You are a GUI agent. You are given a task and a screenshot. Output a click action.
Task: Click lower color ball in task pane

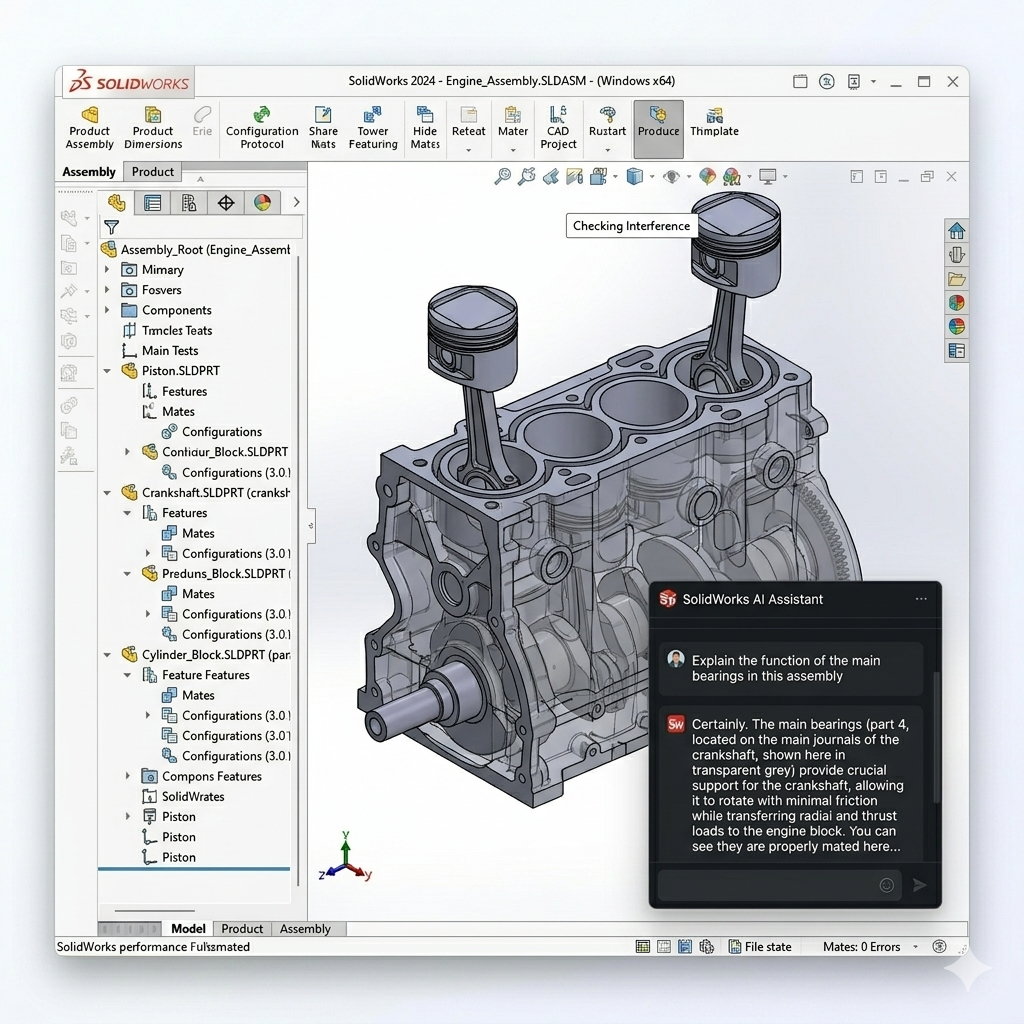957,327
